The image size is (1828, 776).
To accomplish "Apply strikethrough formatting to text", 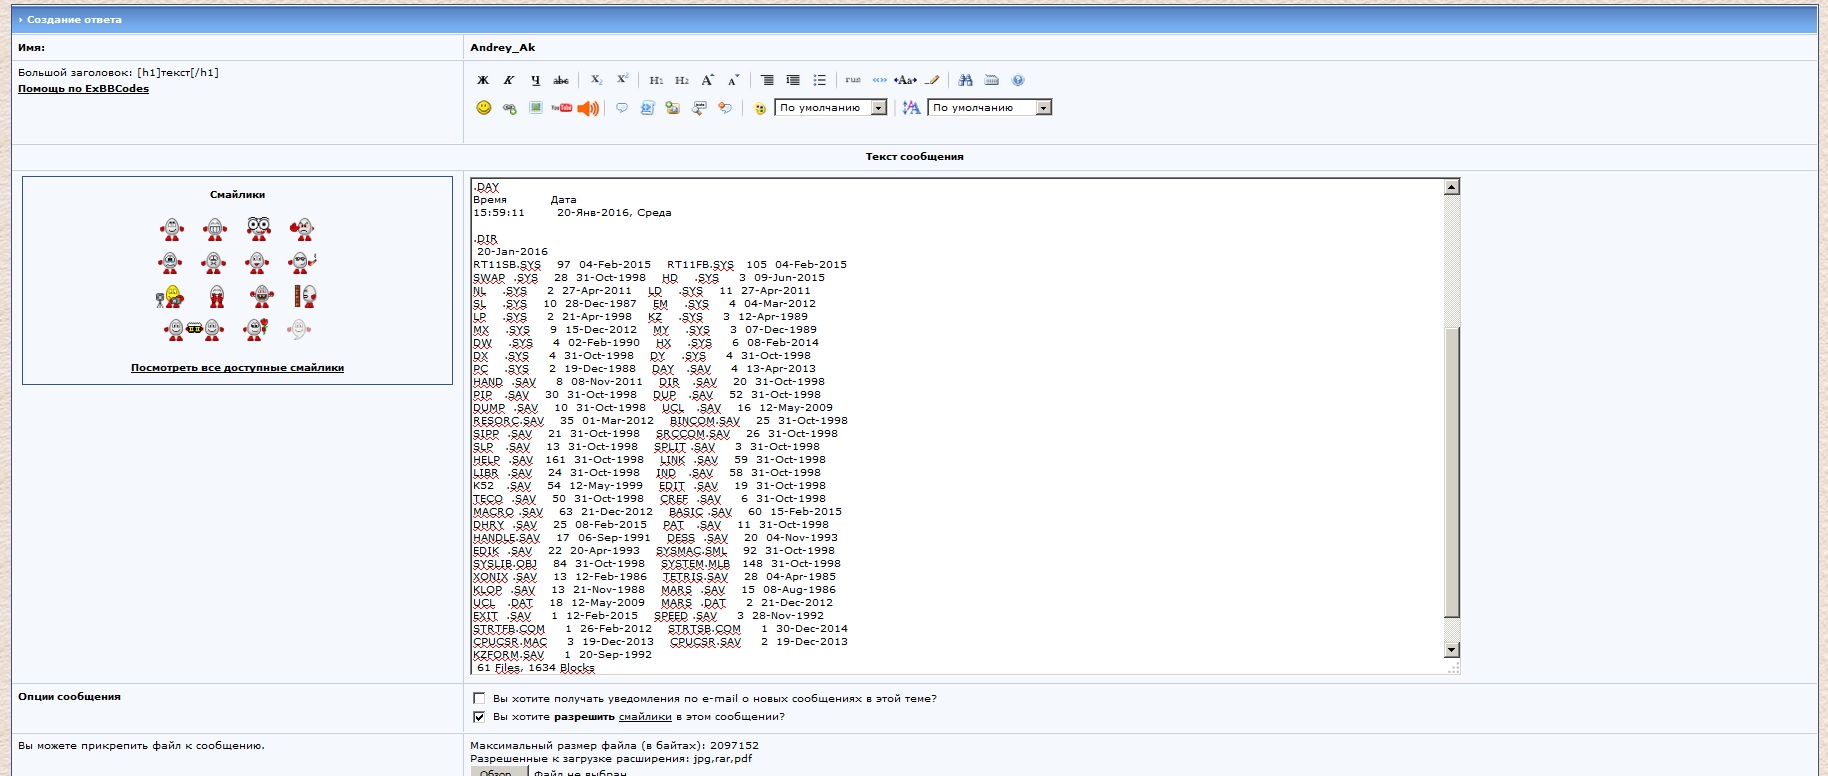I will [561, 80].
